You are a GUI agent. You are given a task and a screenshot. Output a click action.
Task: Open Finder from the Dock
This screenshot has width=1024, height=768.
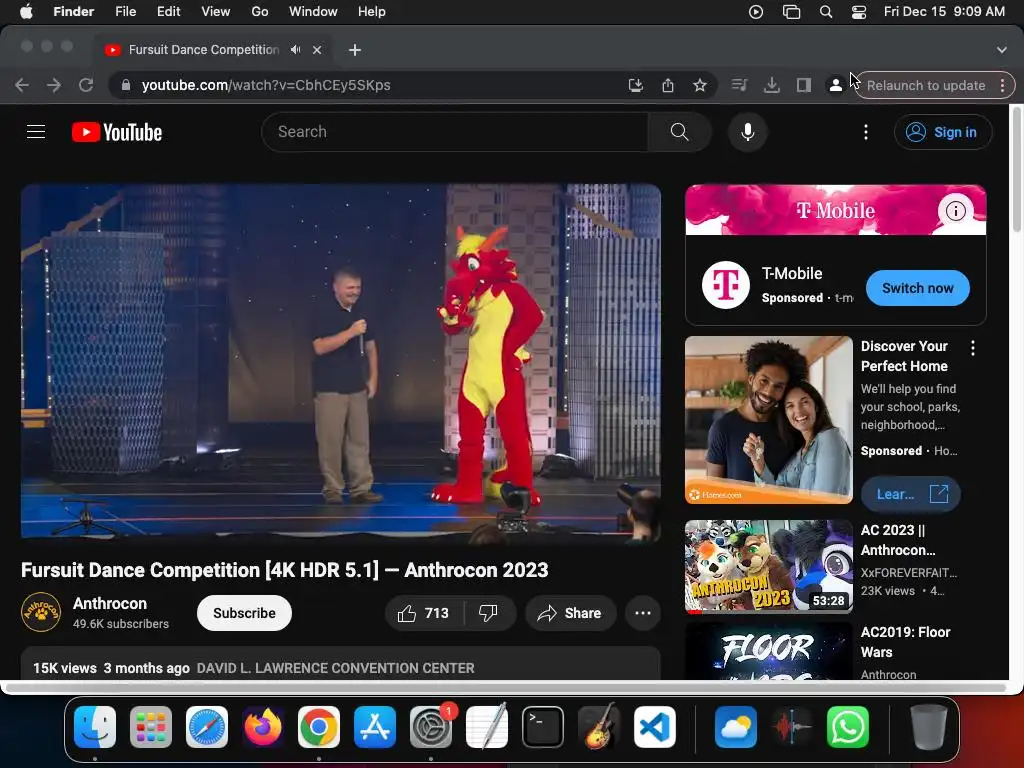tap(95, 727)
